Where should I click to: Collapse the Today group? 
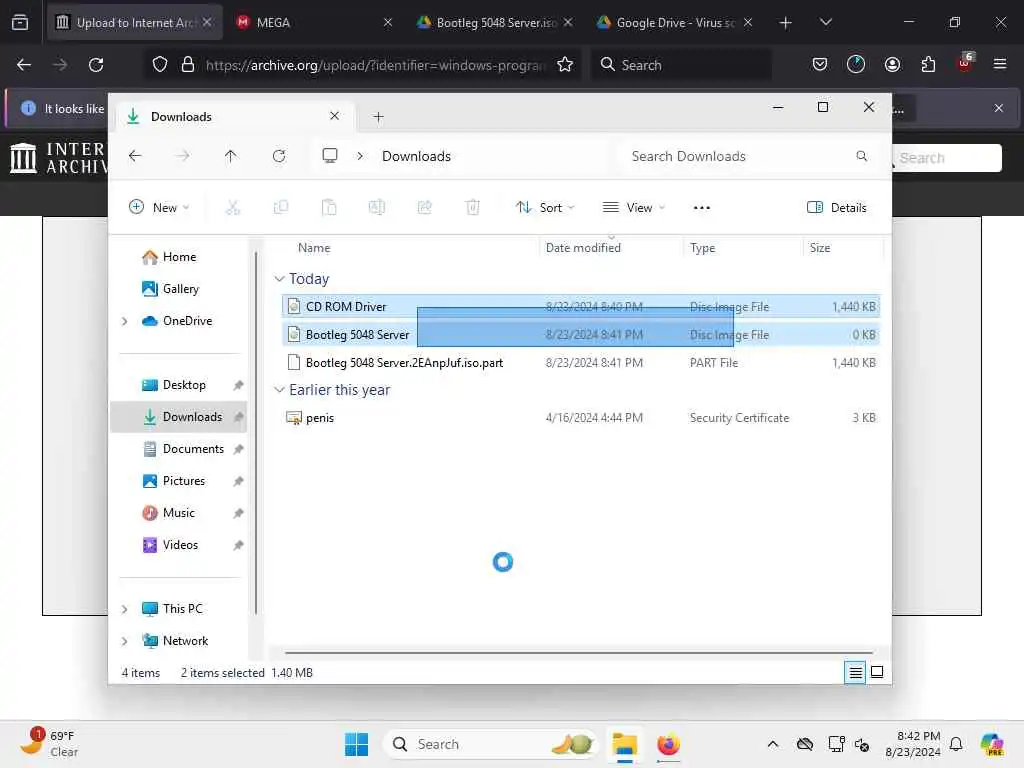tap(280, 279)
